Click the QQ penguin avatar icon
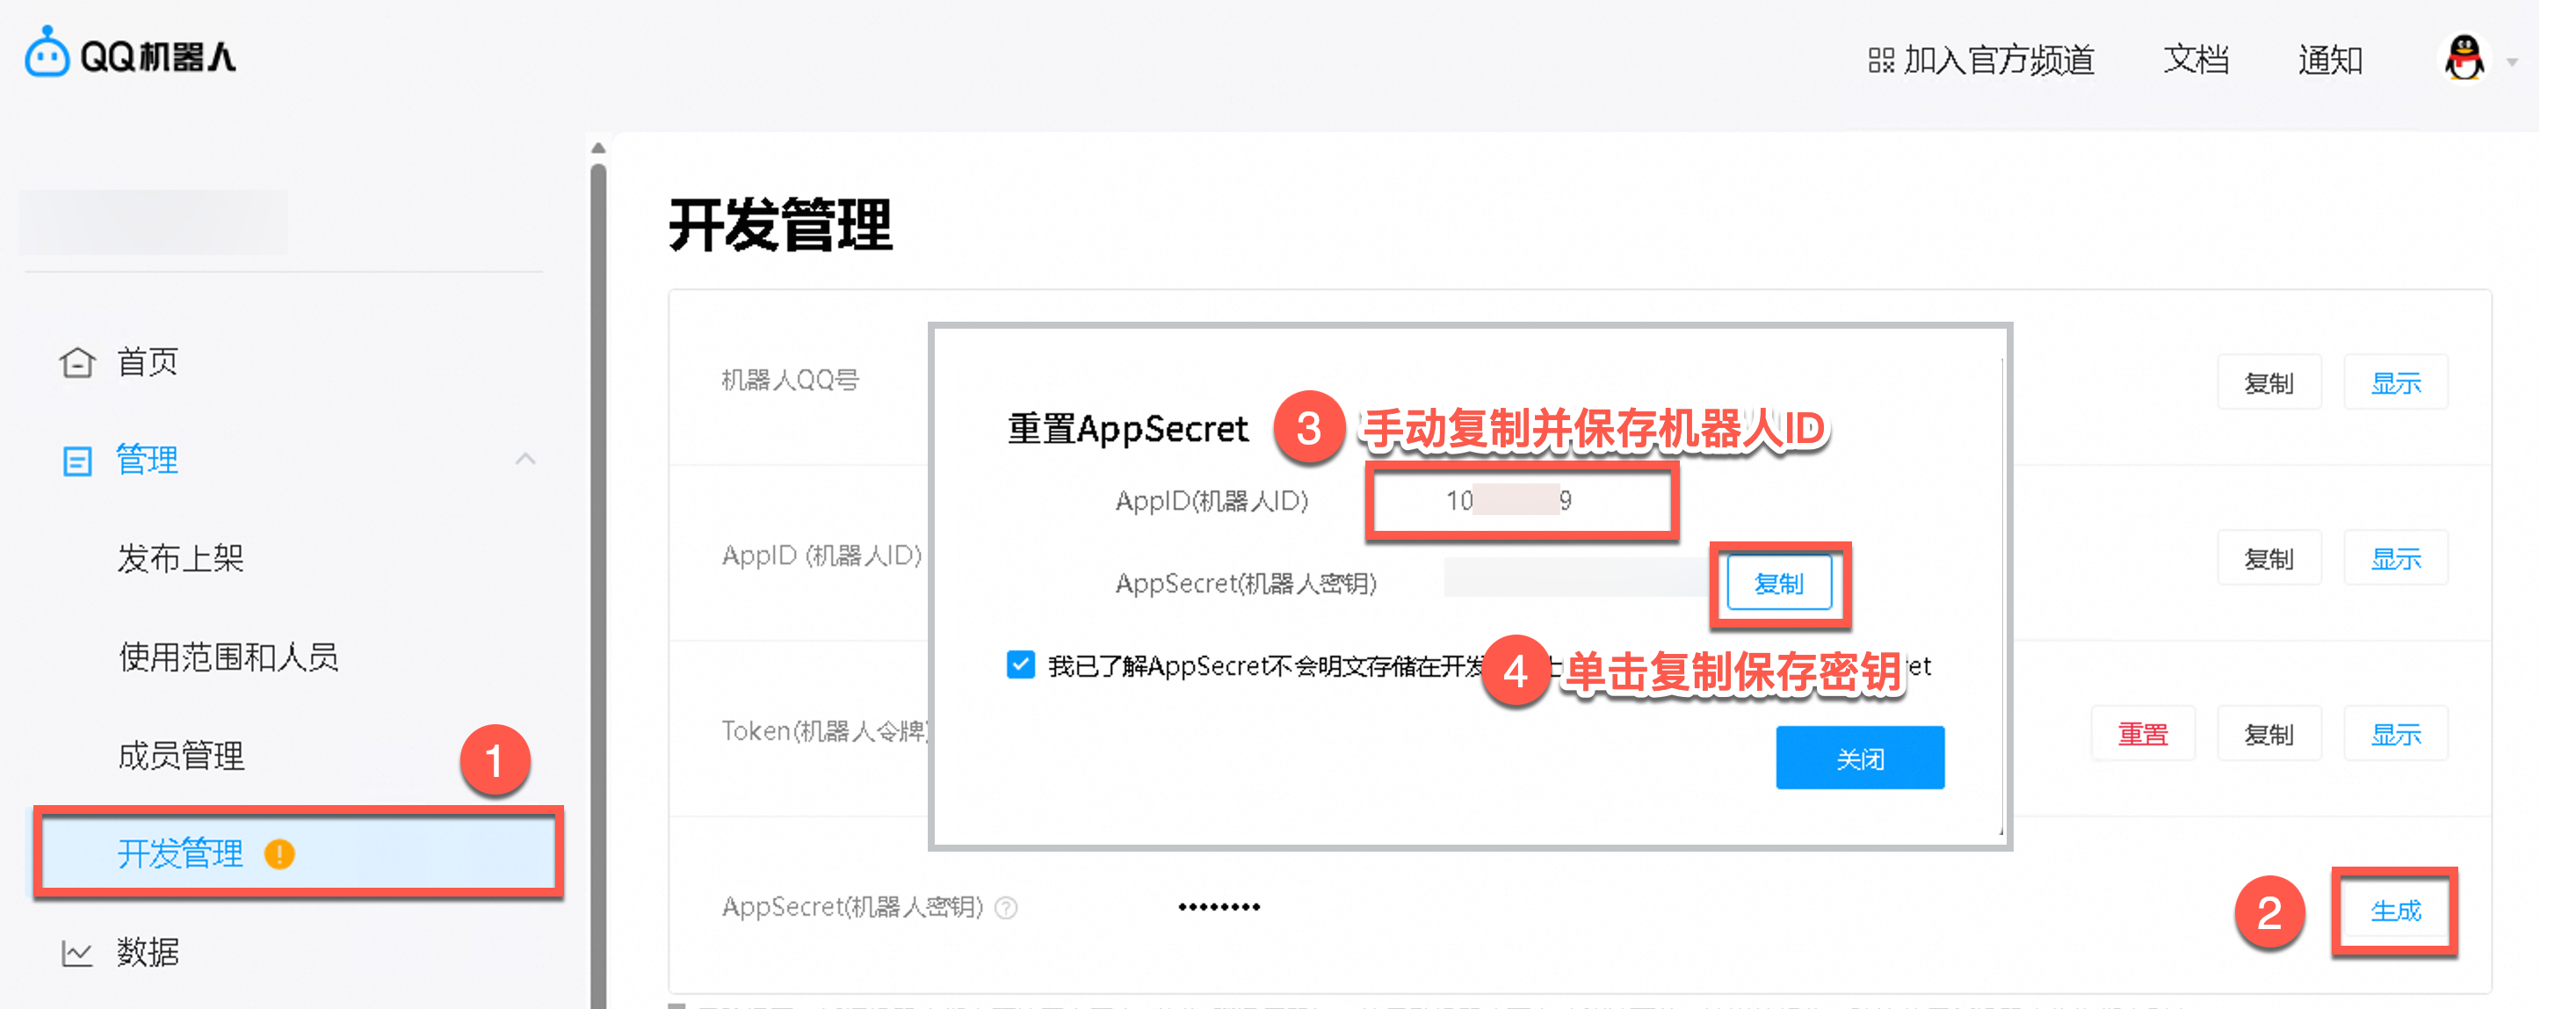Image resolution: width=2576 pixels, height=1009 pixels. pyautogui.click(x=2464, y=59)
